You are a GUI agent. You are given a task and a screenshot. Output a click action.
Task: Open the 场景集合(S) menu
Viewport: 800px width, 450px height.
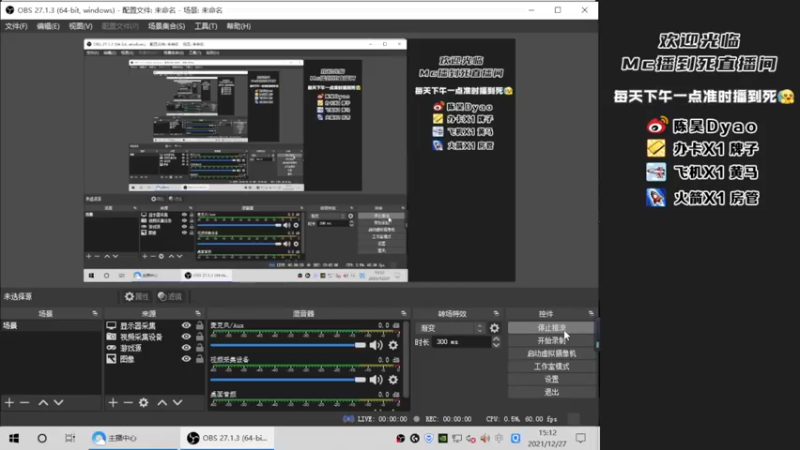pyautogui.click(x=166, y=27)
